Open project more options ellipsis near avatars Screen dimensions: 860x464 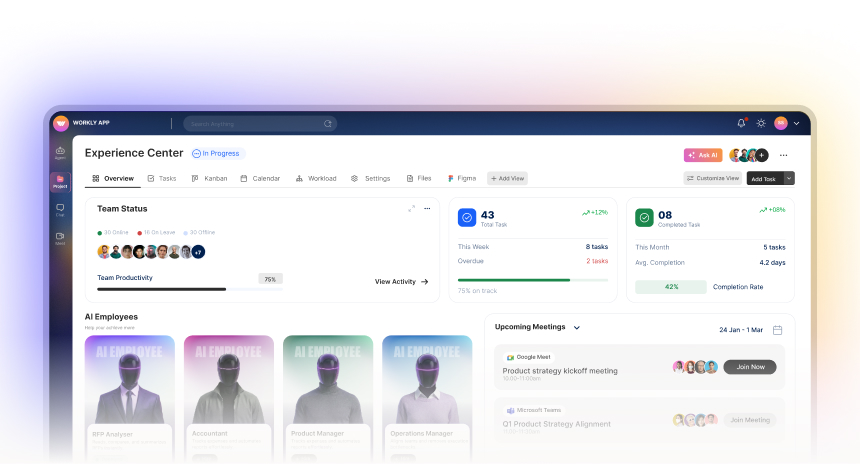tap(783, 155)
